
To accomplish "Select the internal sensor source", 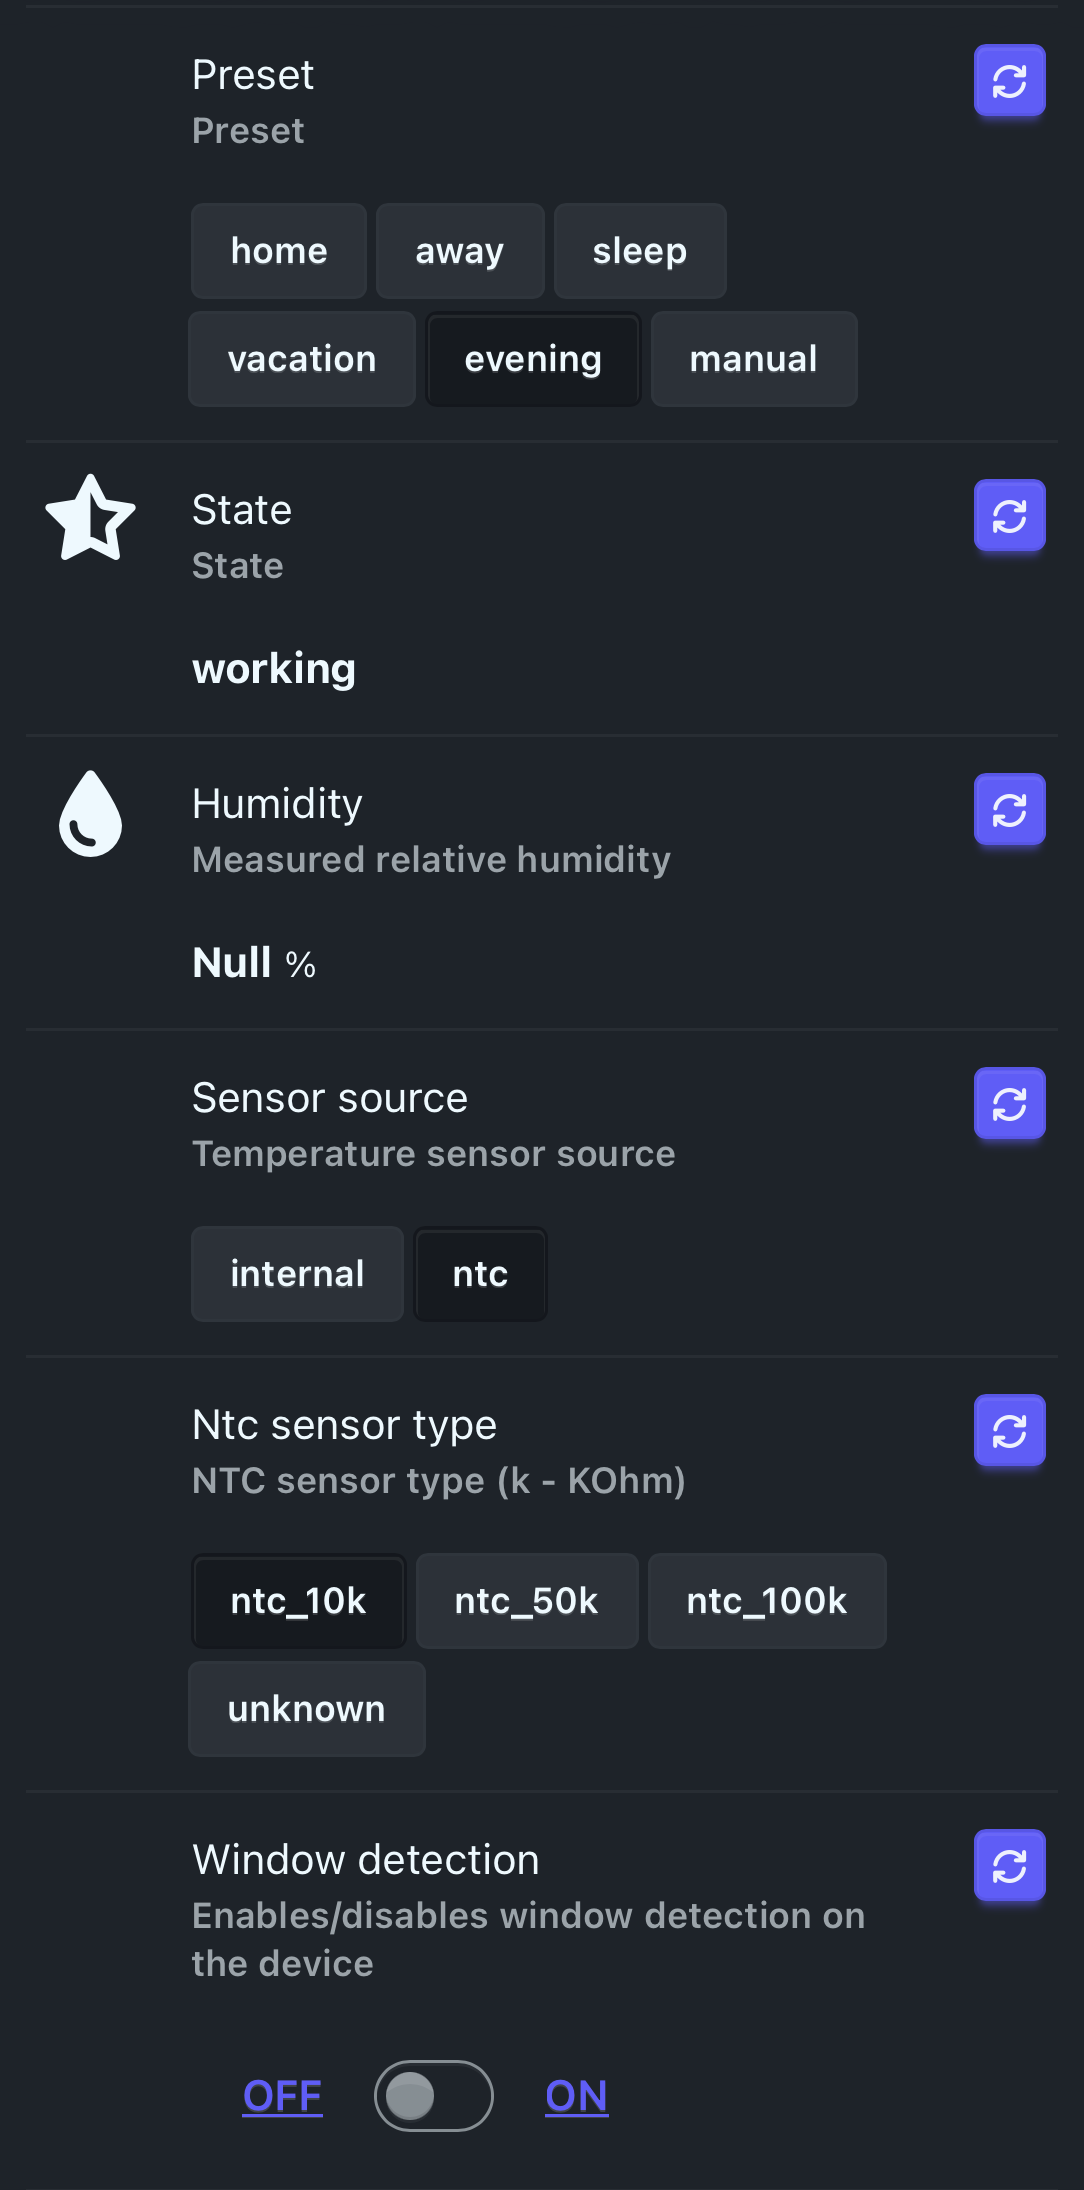I will [x=297, y=1274].
